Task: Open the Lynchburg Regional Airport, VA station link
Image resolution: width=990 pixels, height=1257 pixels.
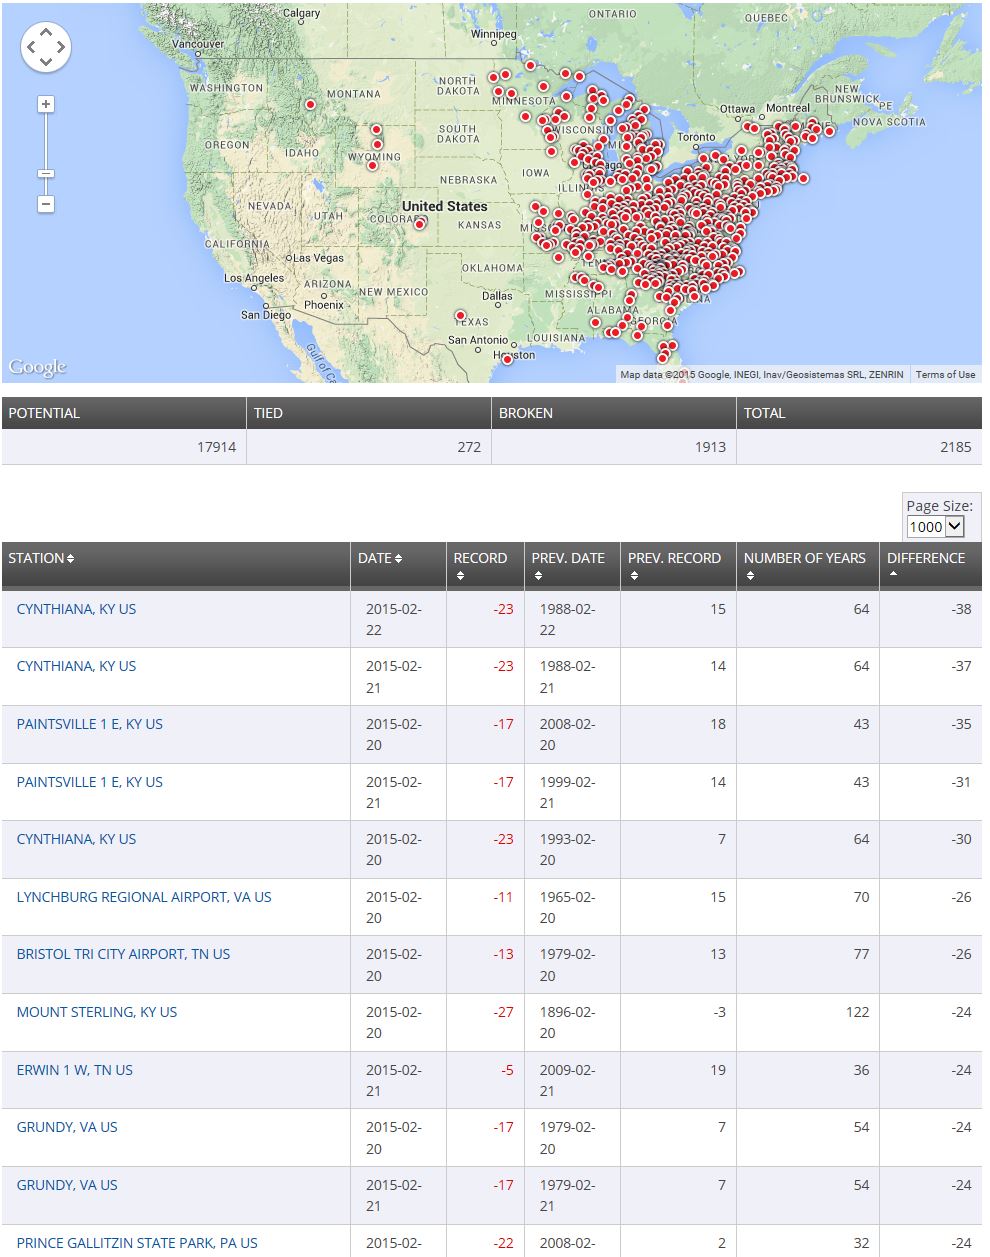Action: (x=144, y=897)
